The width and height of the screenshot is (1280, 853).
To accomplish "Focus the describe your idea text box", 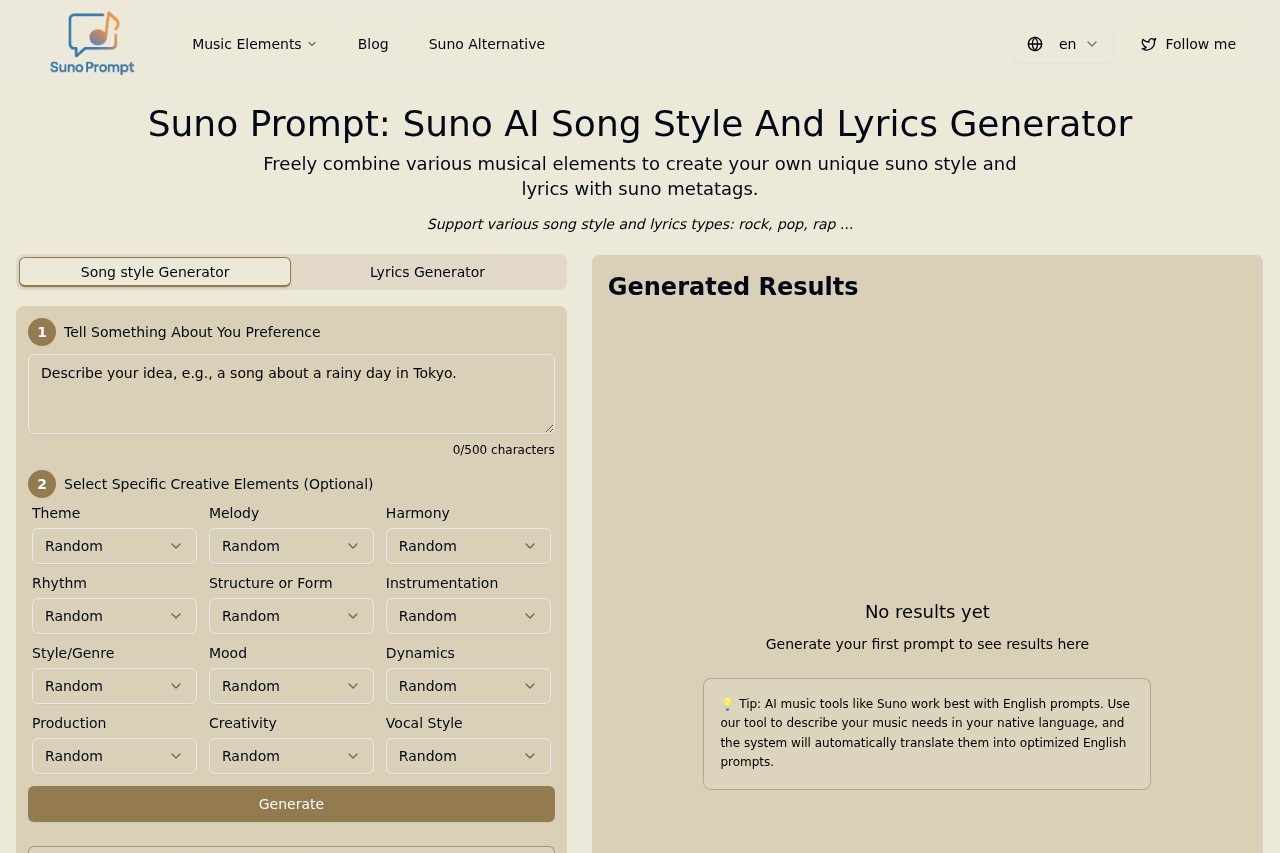I will tap(291, 394).
